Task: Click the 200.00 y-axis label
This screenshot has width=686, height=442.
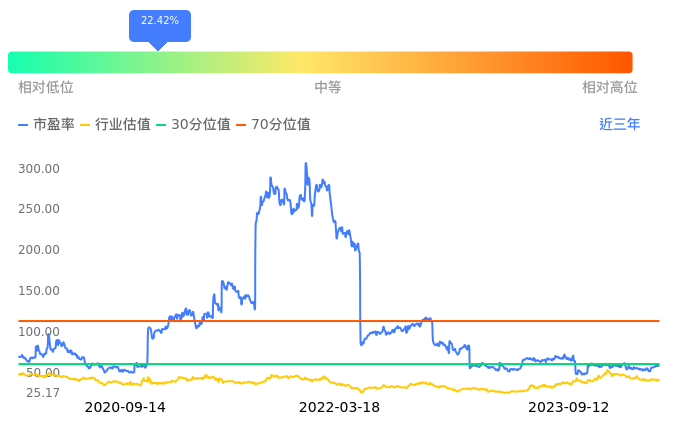Action: click(x=39, y=250)
